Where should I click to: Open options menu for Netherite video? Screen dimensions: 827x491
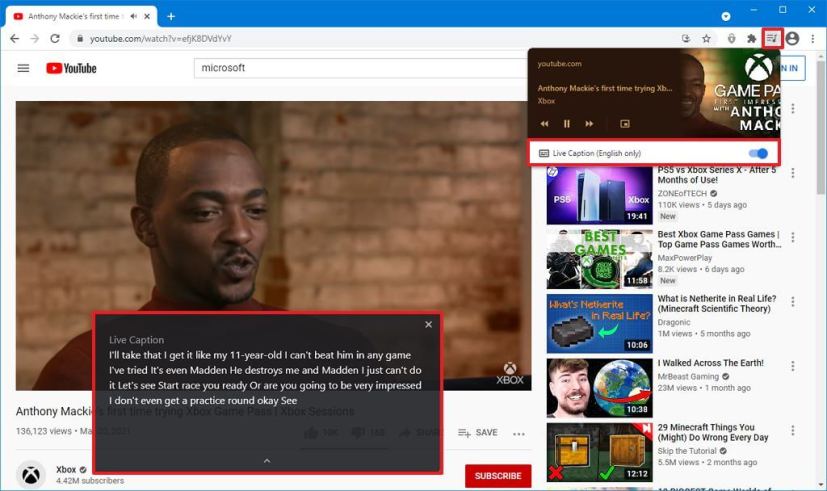click(793, 302)
